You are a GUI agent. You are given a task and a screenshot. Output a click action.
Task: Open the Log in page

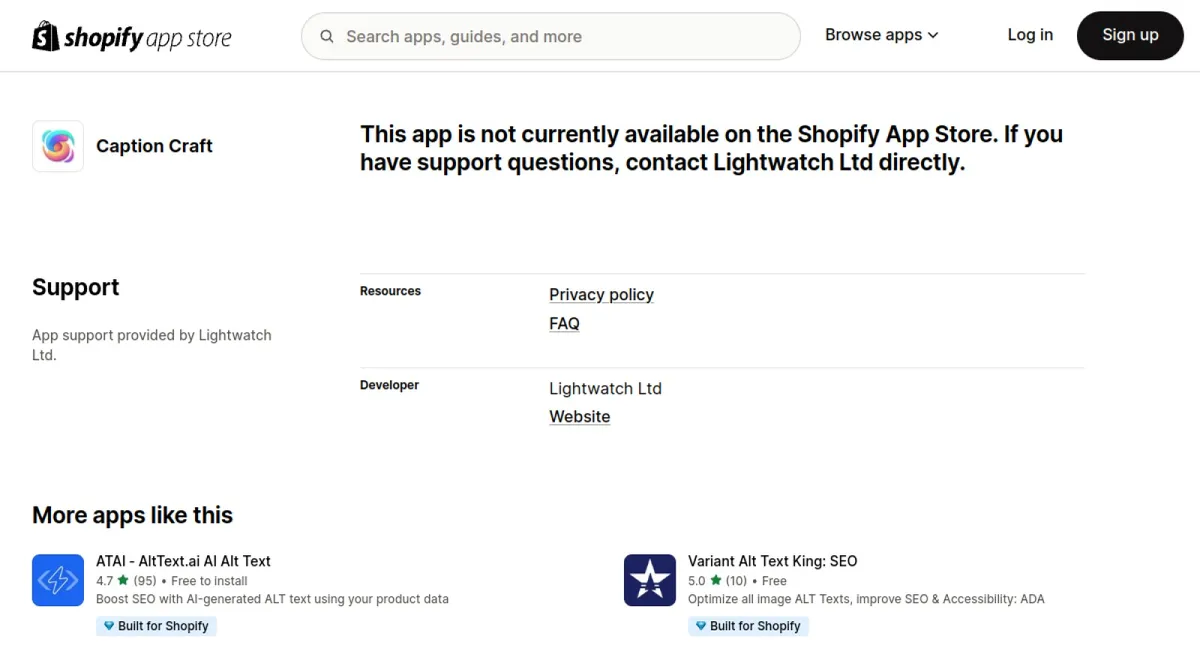1030,35
